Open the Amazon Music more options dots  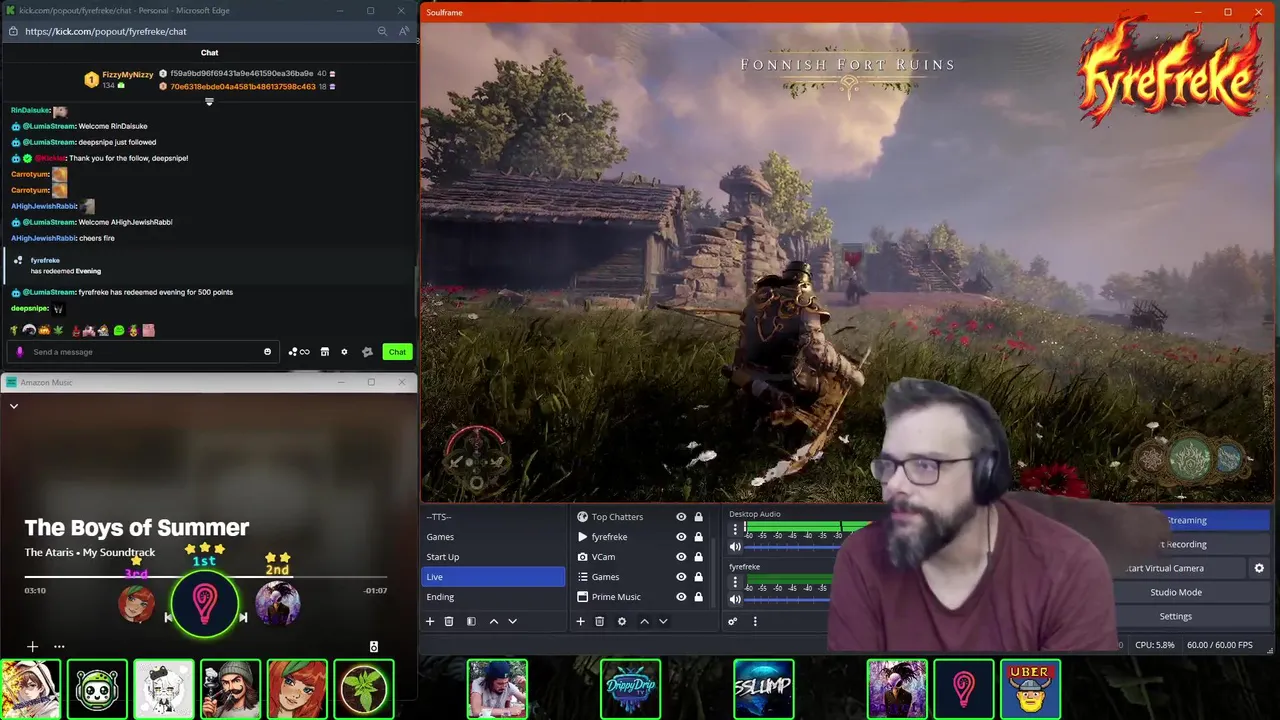pos(59,646)
